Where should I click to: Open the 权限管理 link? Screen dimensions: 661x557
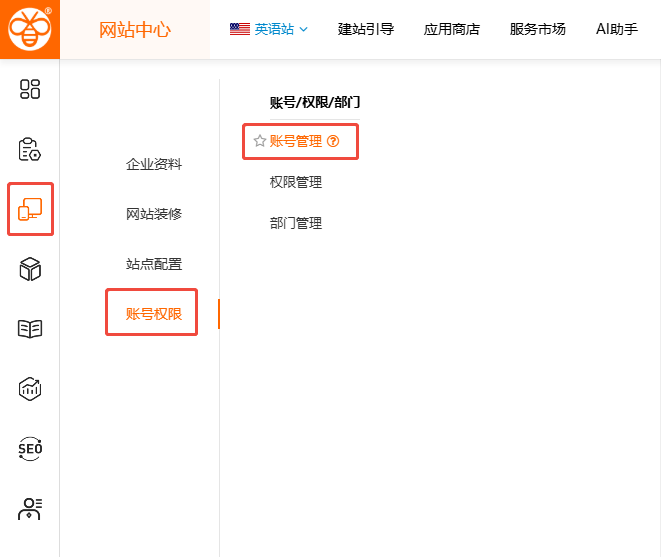pos(296,182)
